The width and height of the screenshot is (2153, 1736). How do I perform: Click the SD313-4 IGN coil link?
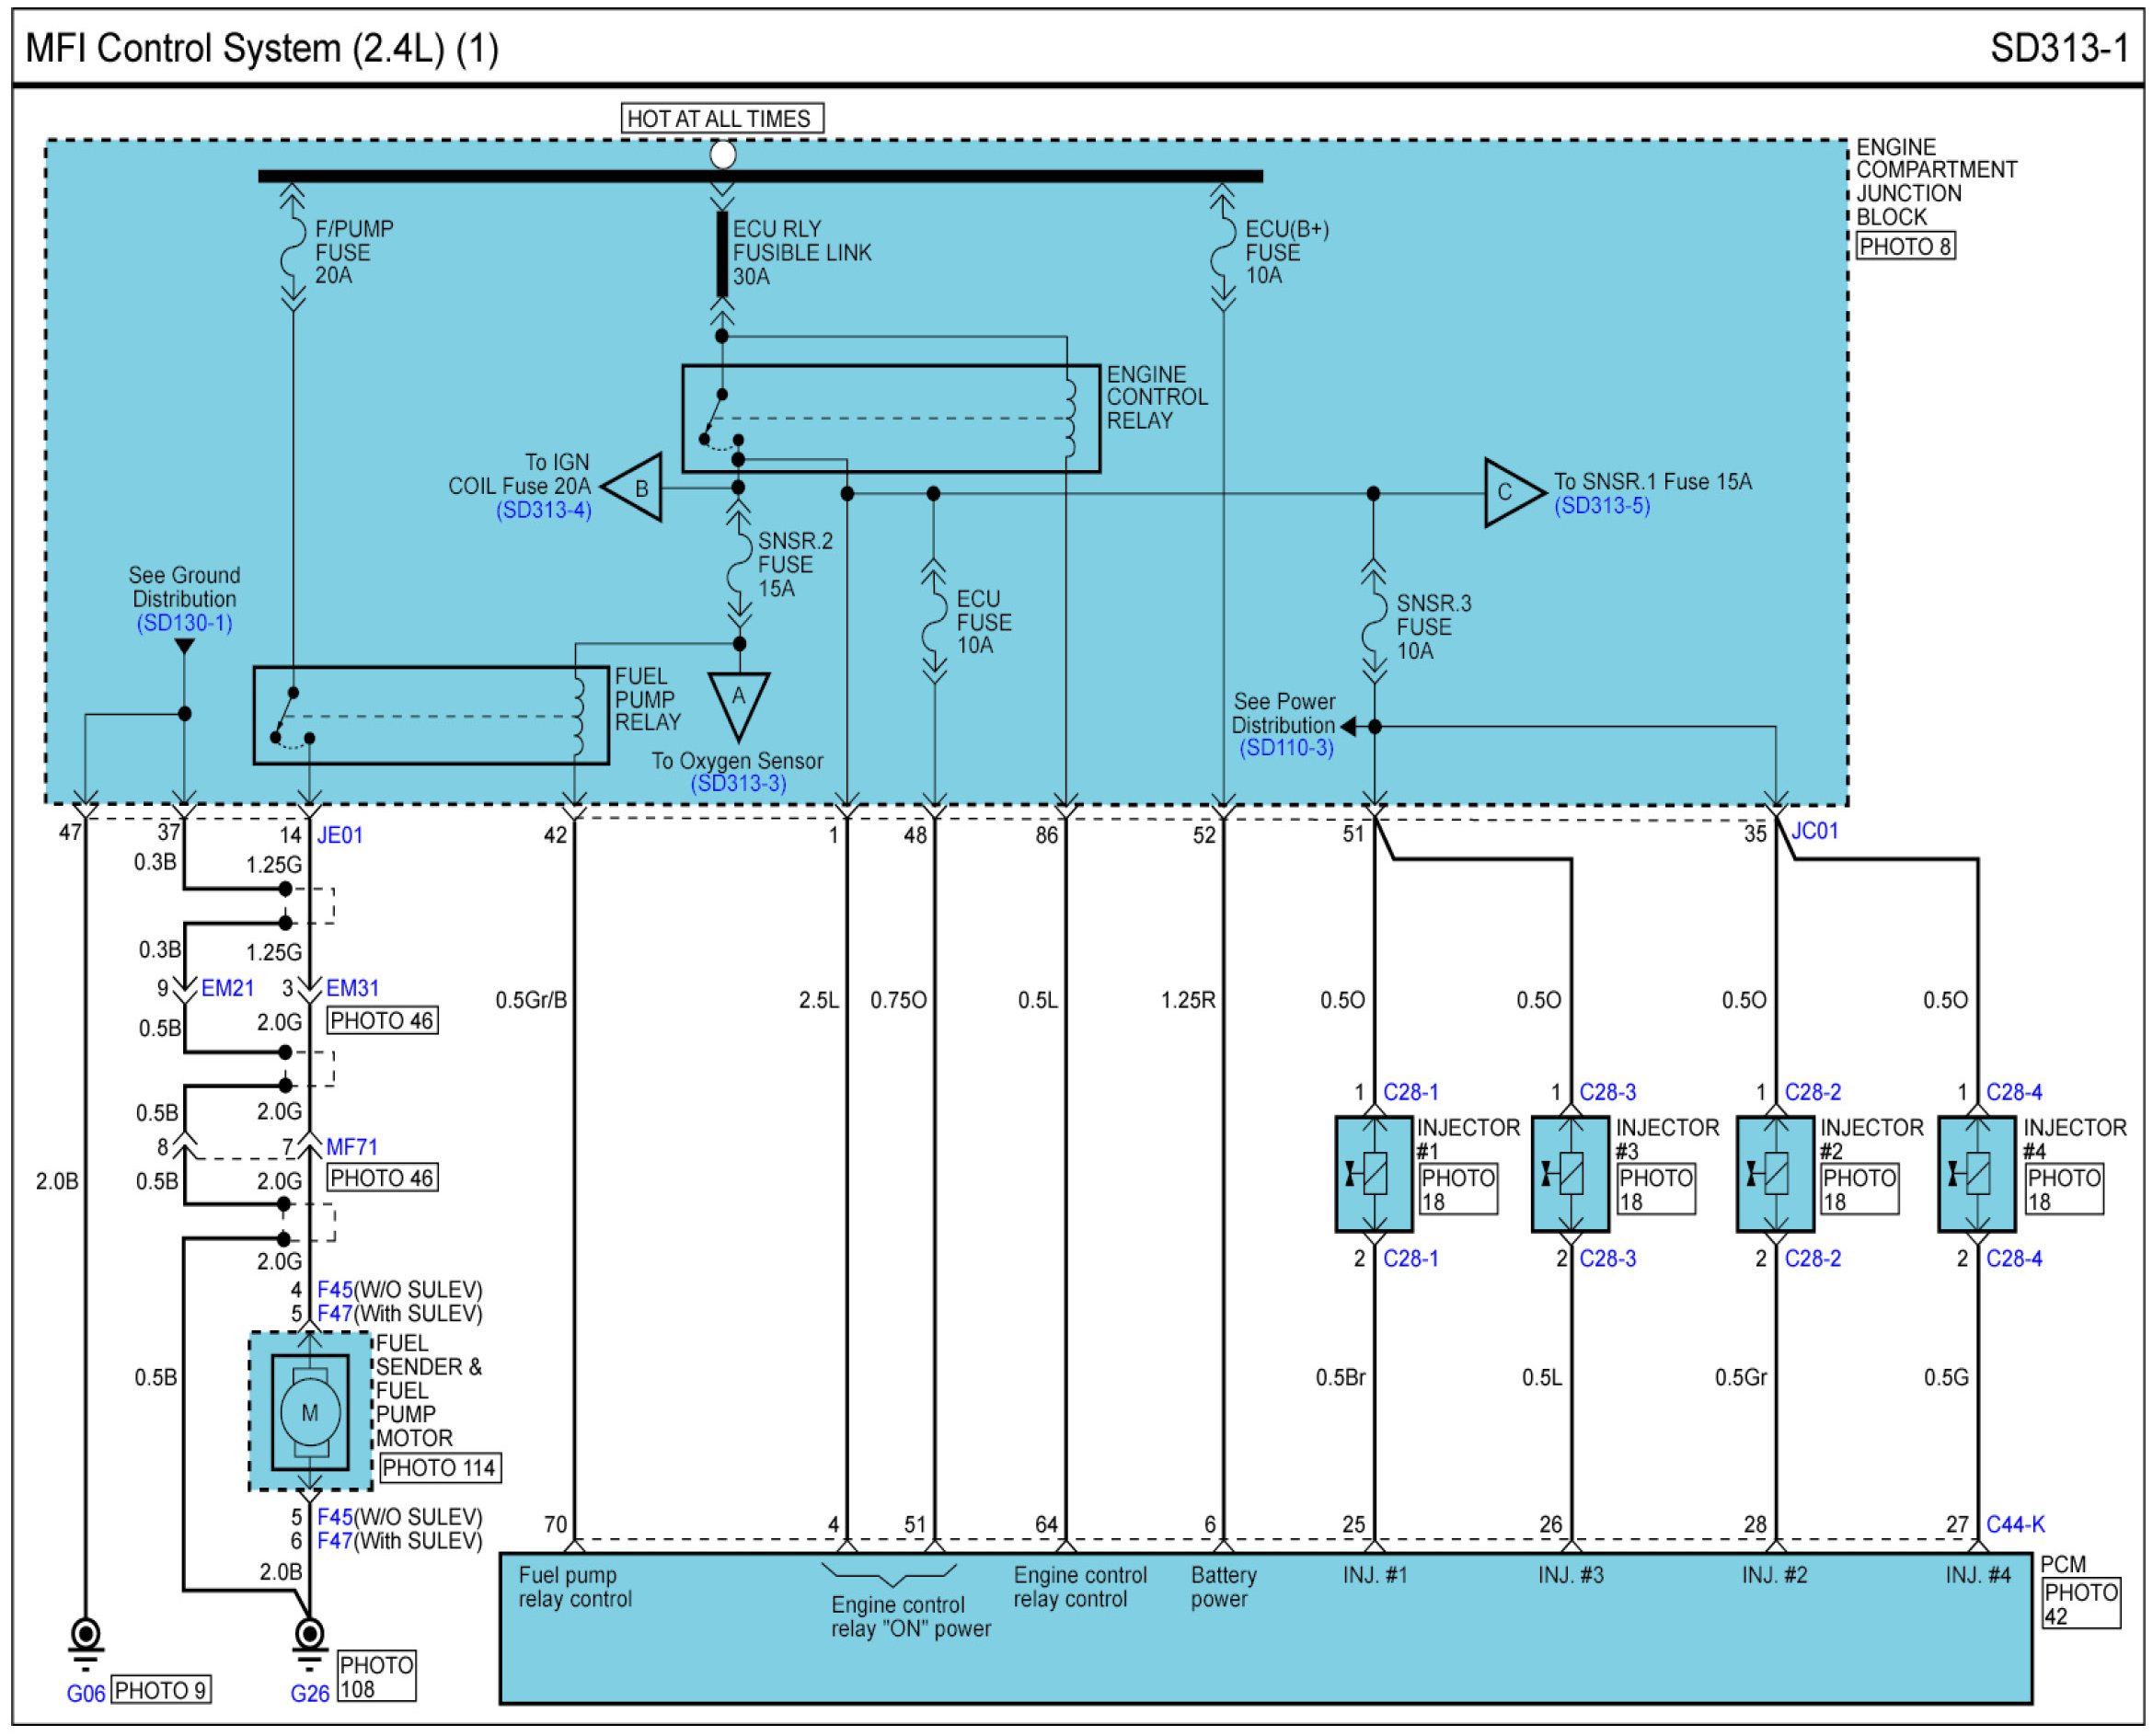pyautogui.click(x=543, y=510)
